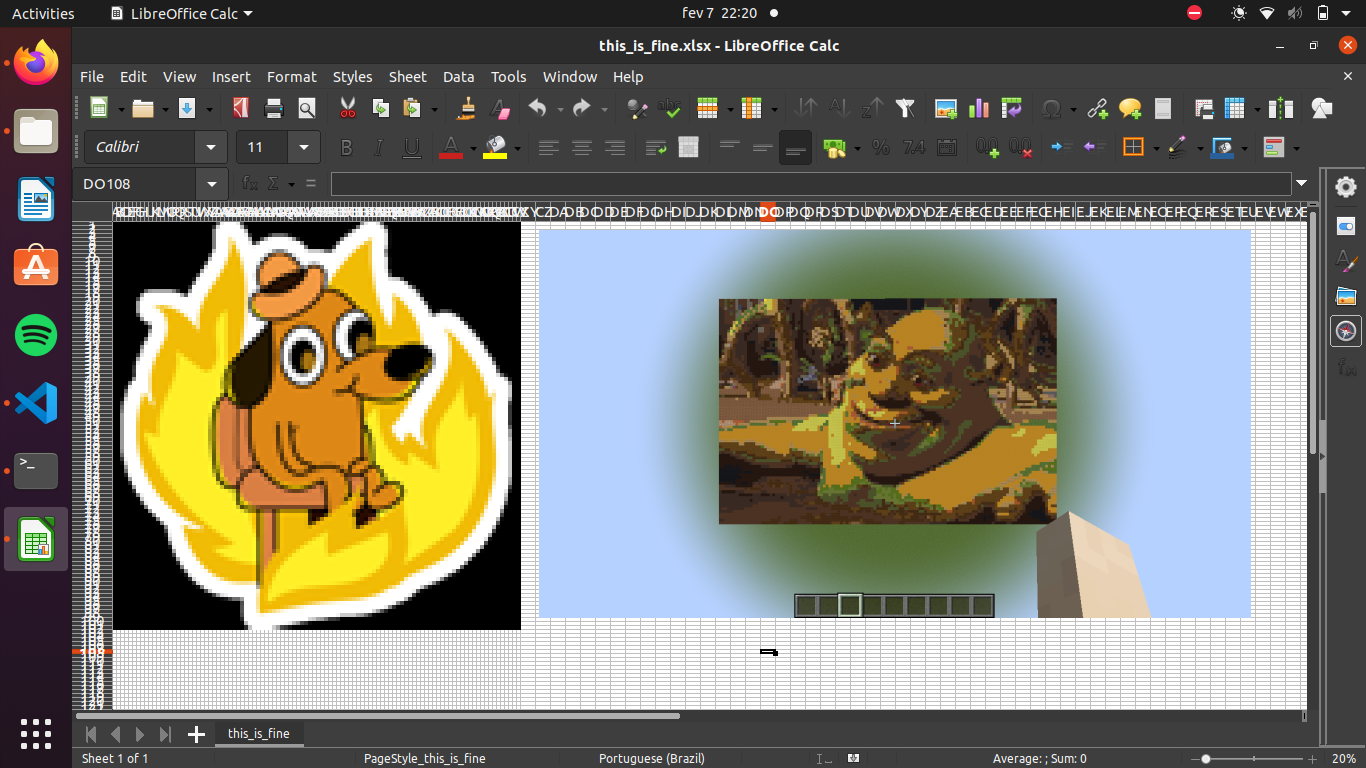Click the Paste icon
1366x768 pixels.
[412, 108]
